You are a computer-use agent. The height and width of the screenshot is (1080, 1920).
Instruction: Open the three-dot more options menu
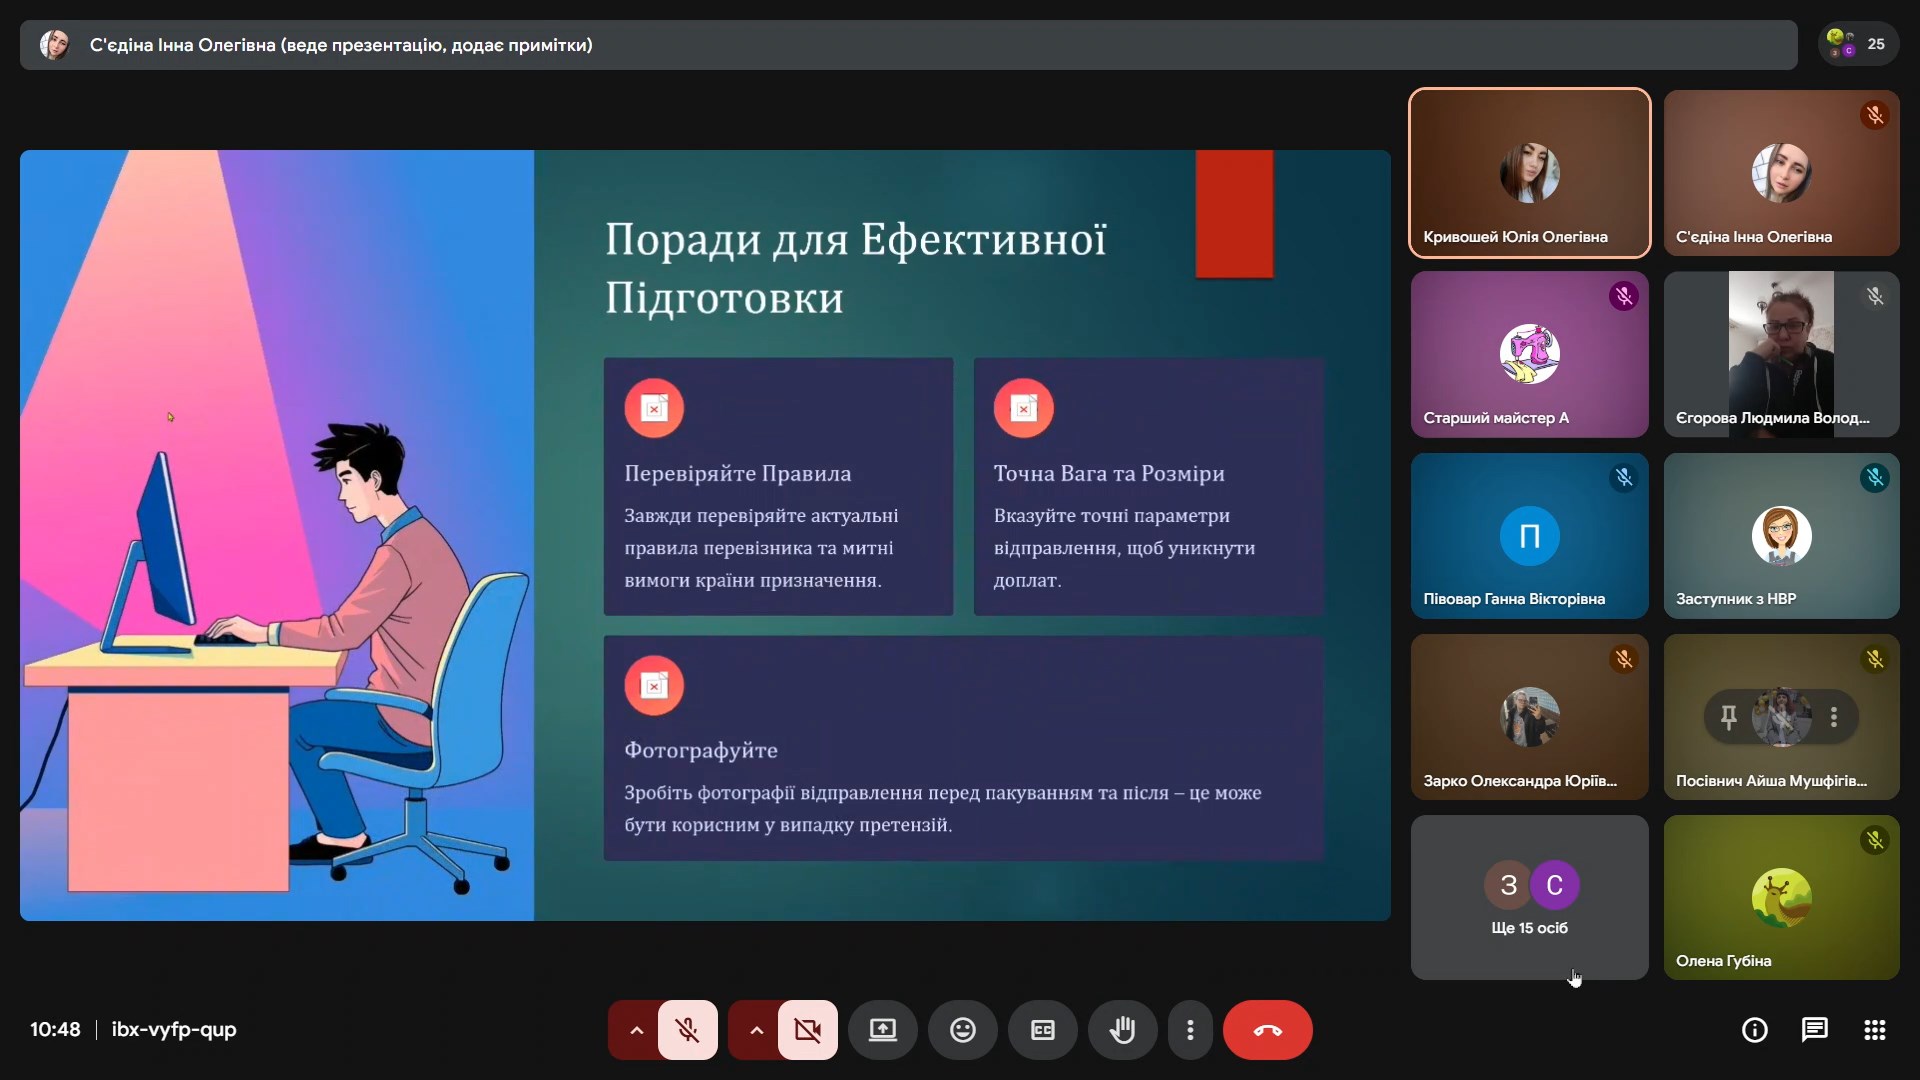click(1190, 1030)
